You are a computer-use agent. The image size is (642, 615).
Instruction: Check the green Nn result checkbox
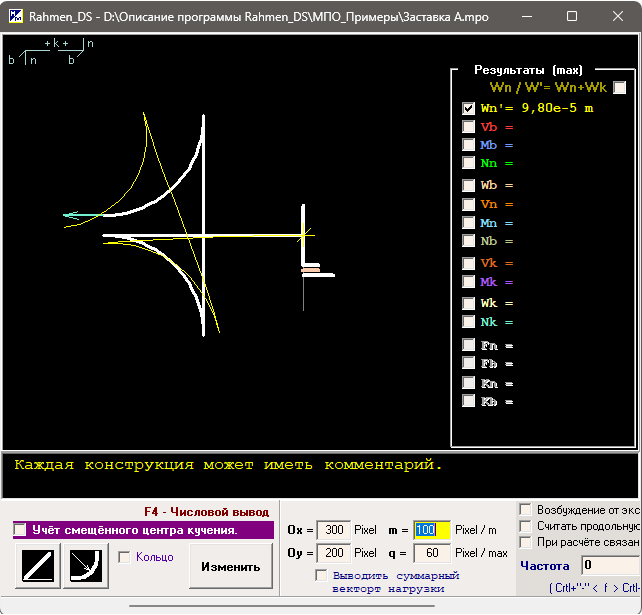tap(468, 163)
